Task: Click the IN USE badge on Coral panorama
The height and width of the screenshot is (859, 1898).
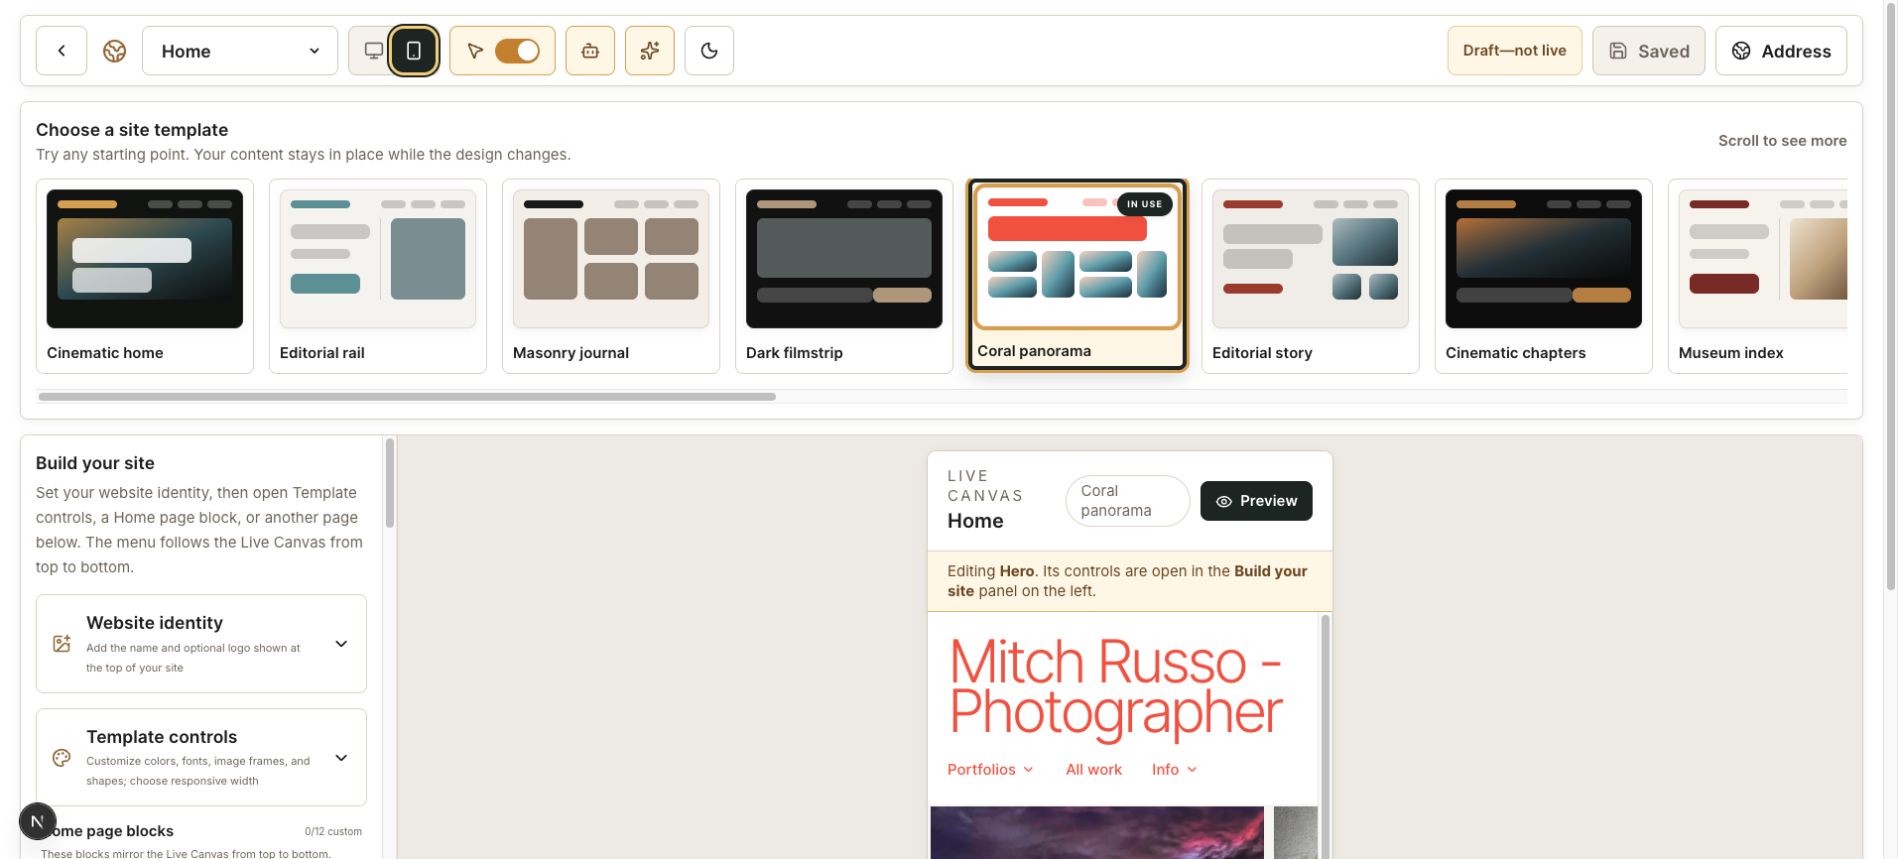Action: [x=1144, y=204]
